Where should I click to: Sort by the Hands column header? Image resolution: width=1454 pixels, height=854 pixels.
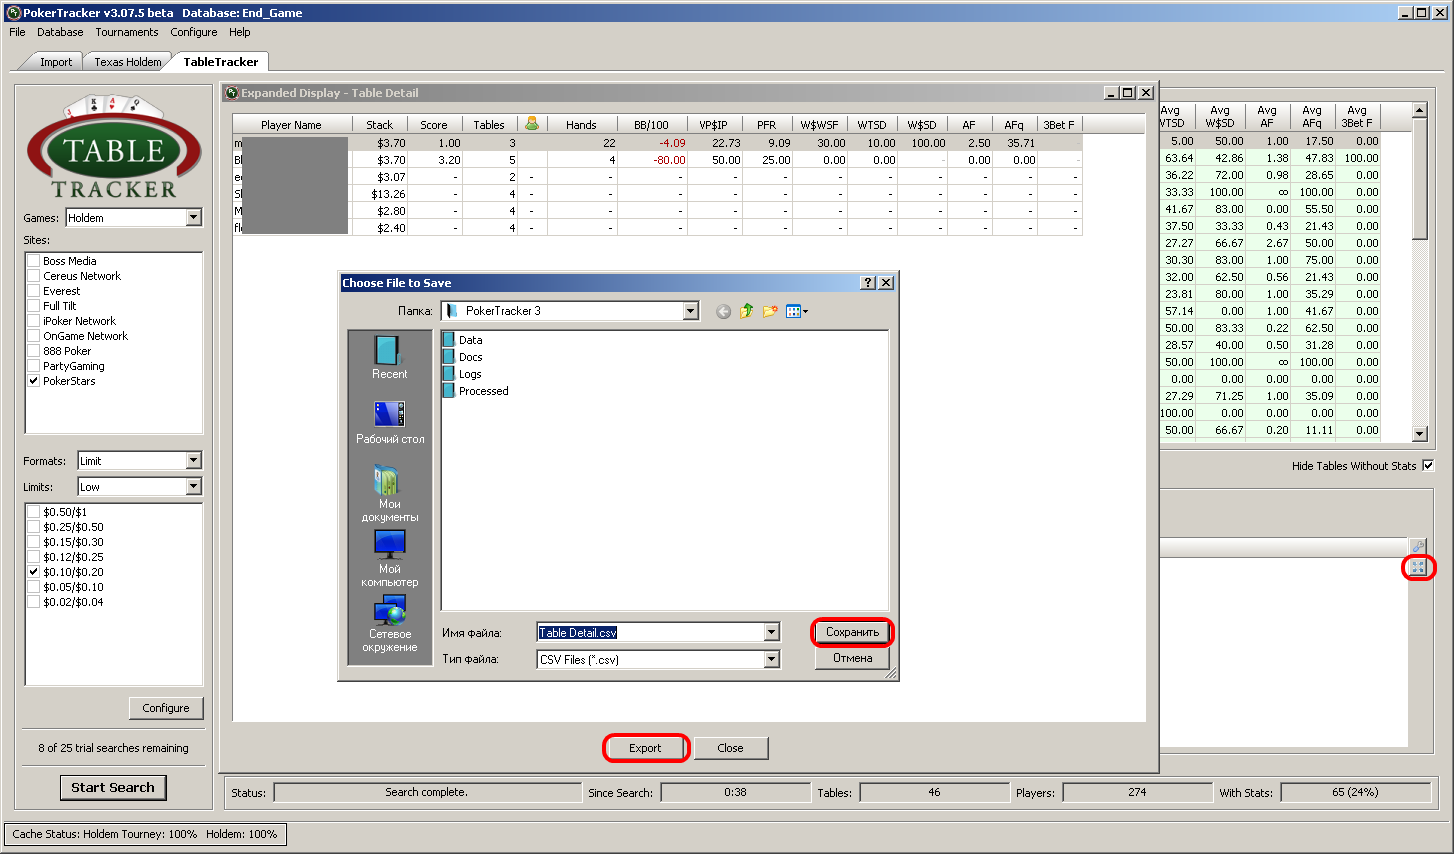tap(581, 125)
